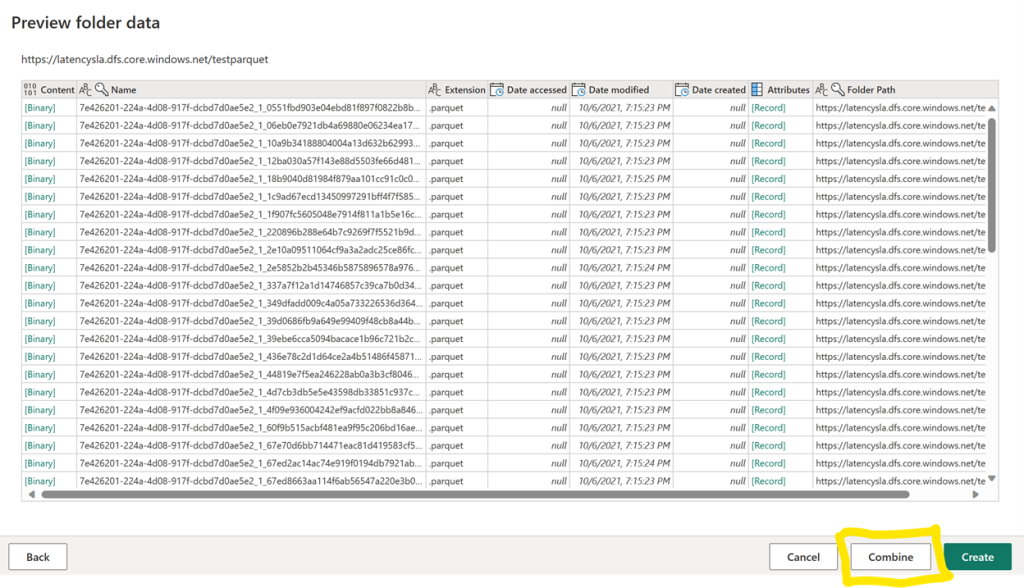
Task: Click the datetime icon in Date accessed header
Action: click(497, 90)
